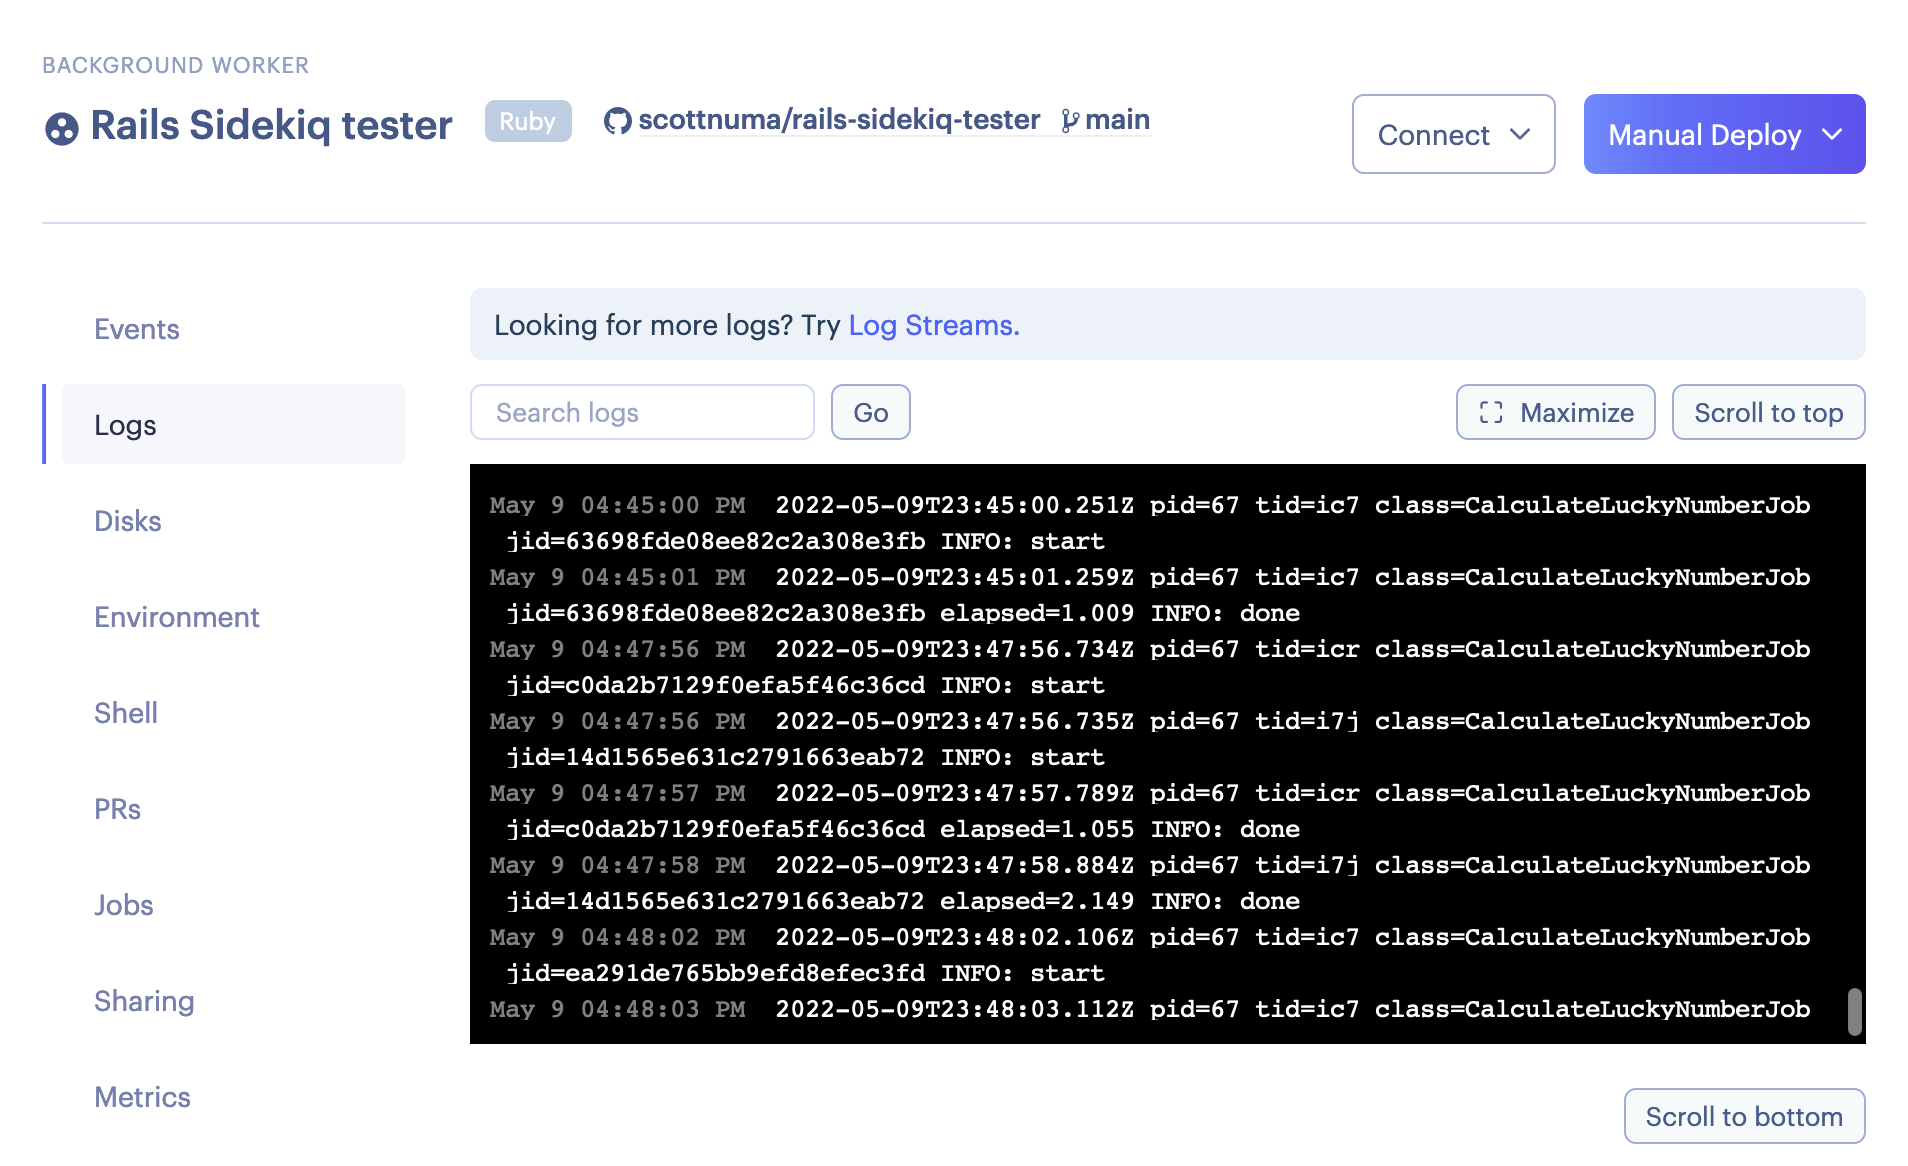Open the Log Streams link
Image resolution: width=1908 pixels, height=1166 pixels.
click(929, 325)
